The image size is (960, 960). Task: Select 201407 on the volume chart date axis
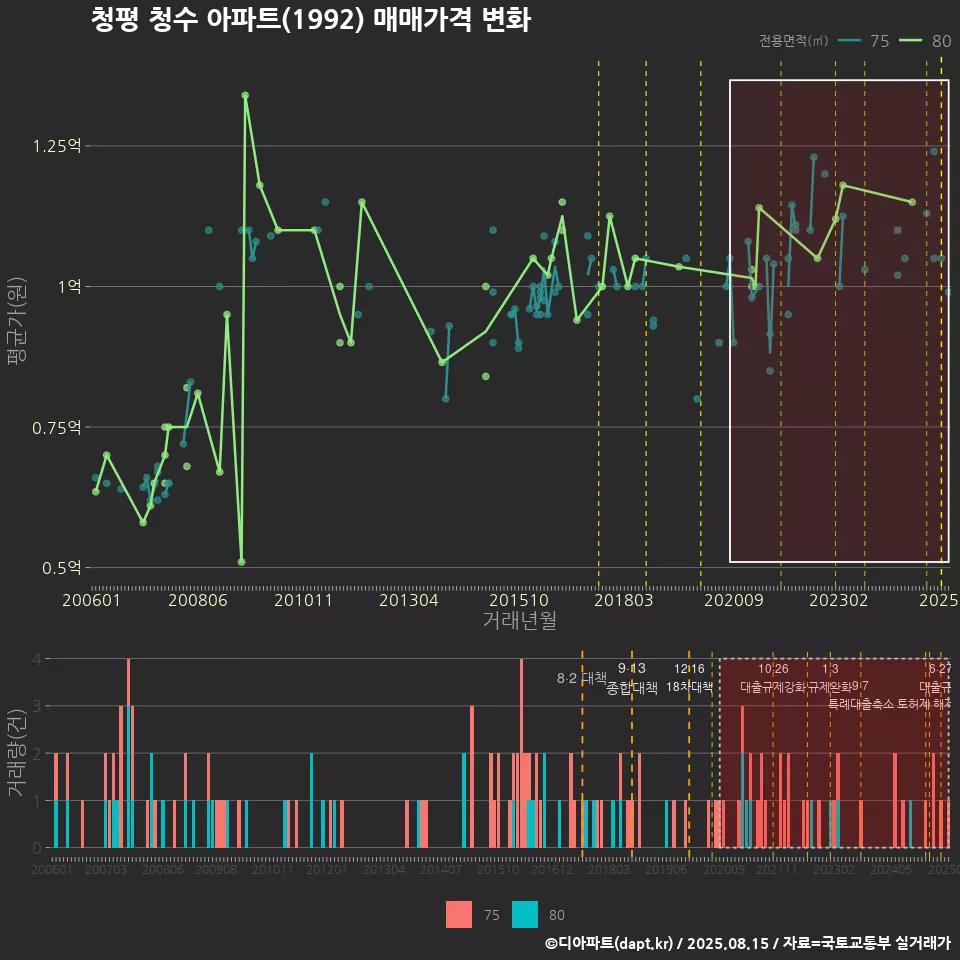[x=441, y=869]
